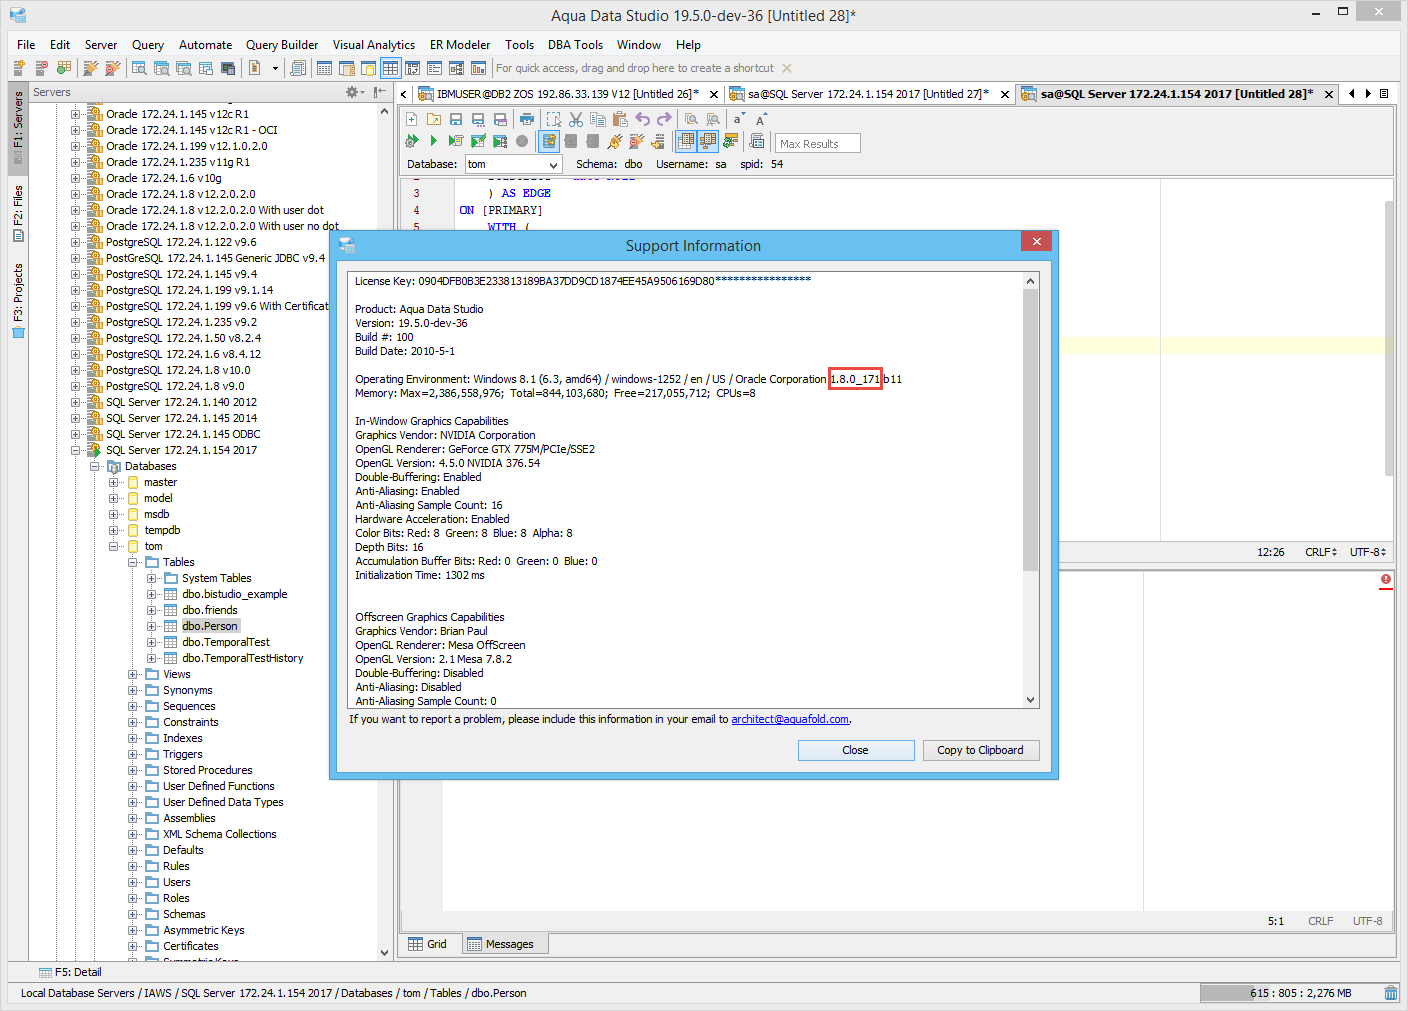Click the Visual Analytics chart icon in main toolbar
Image resolution: width=1408 pixels, height=1011 pixels.
(478, 68)
